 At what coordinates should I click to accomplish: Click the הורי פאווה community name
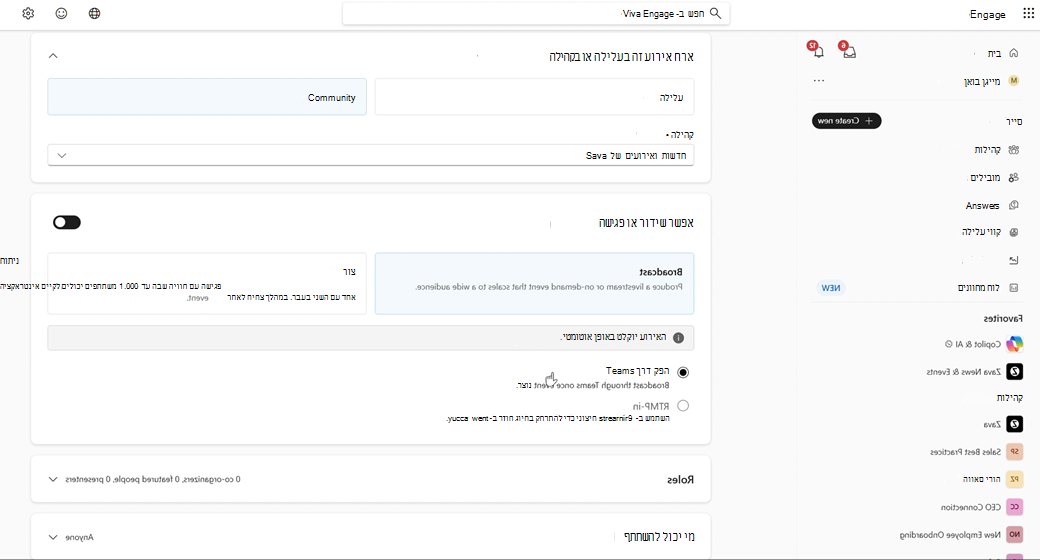[x=982, y=479]
